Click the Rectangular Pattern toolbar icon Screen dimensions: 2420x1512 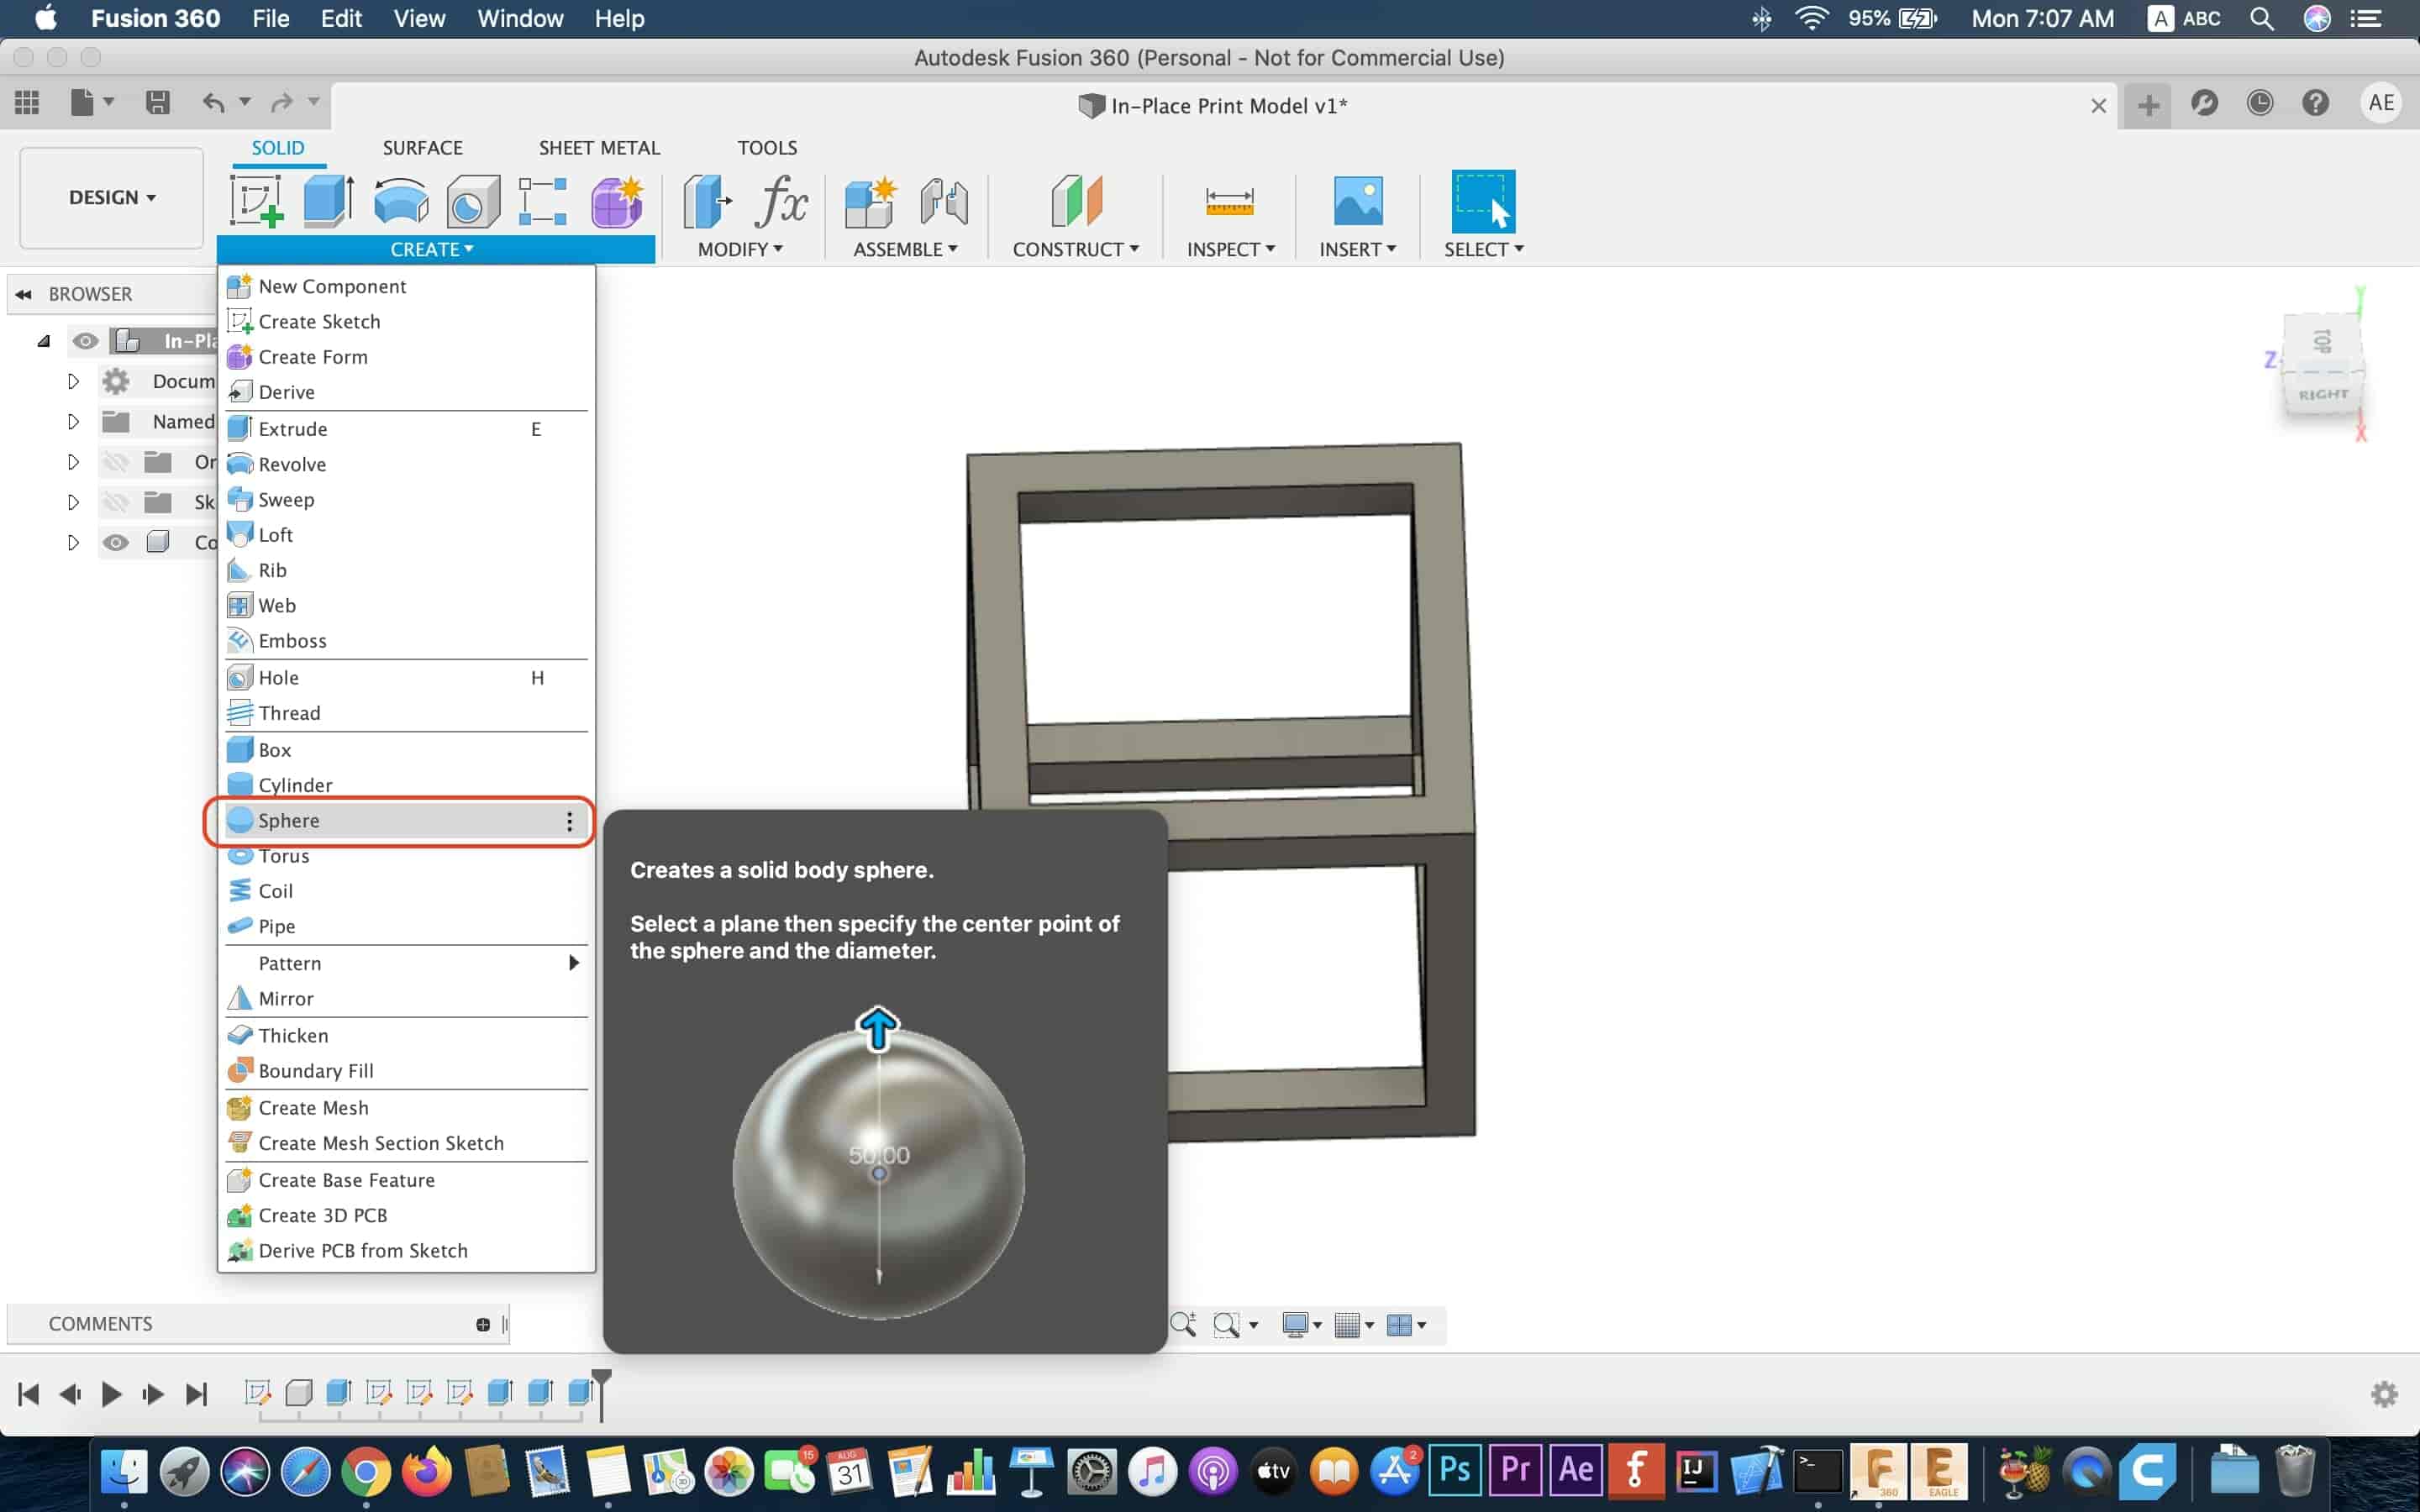click(x=543, y=201)
